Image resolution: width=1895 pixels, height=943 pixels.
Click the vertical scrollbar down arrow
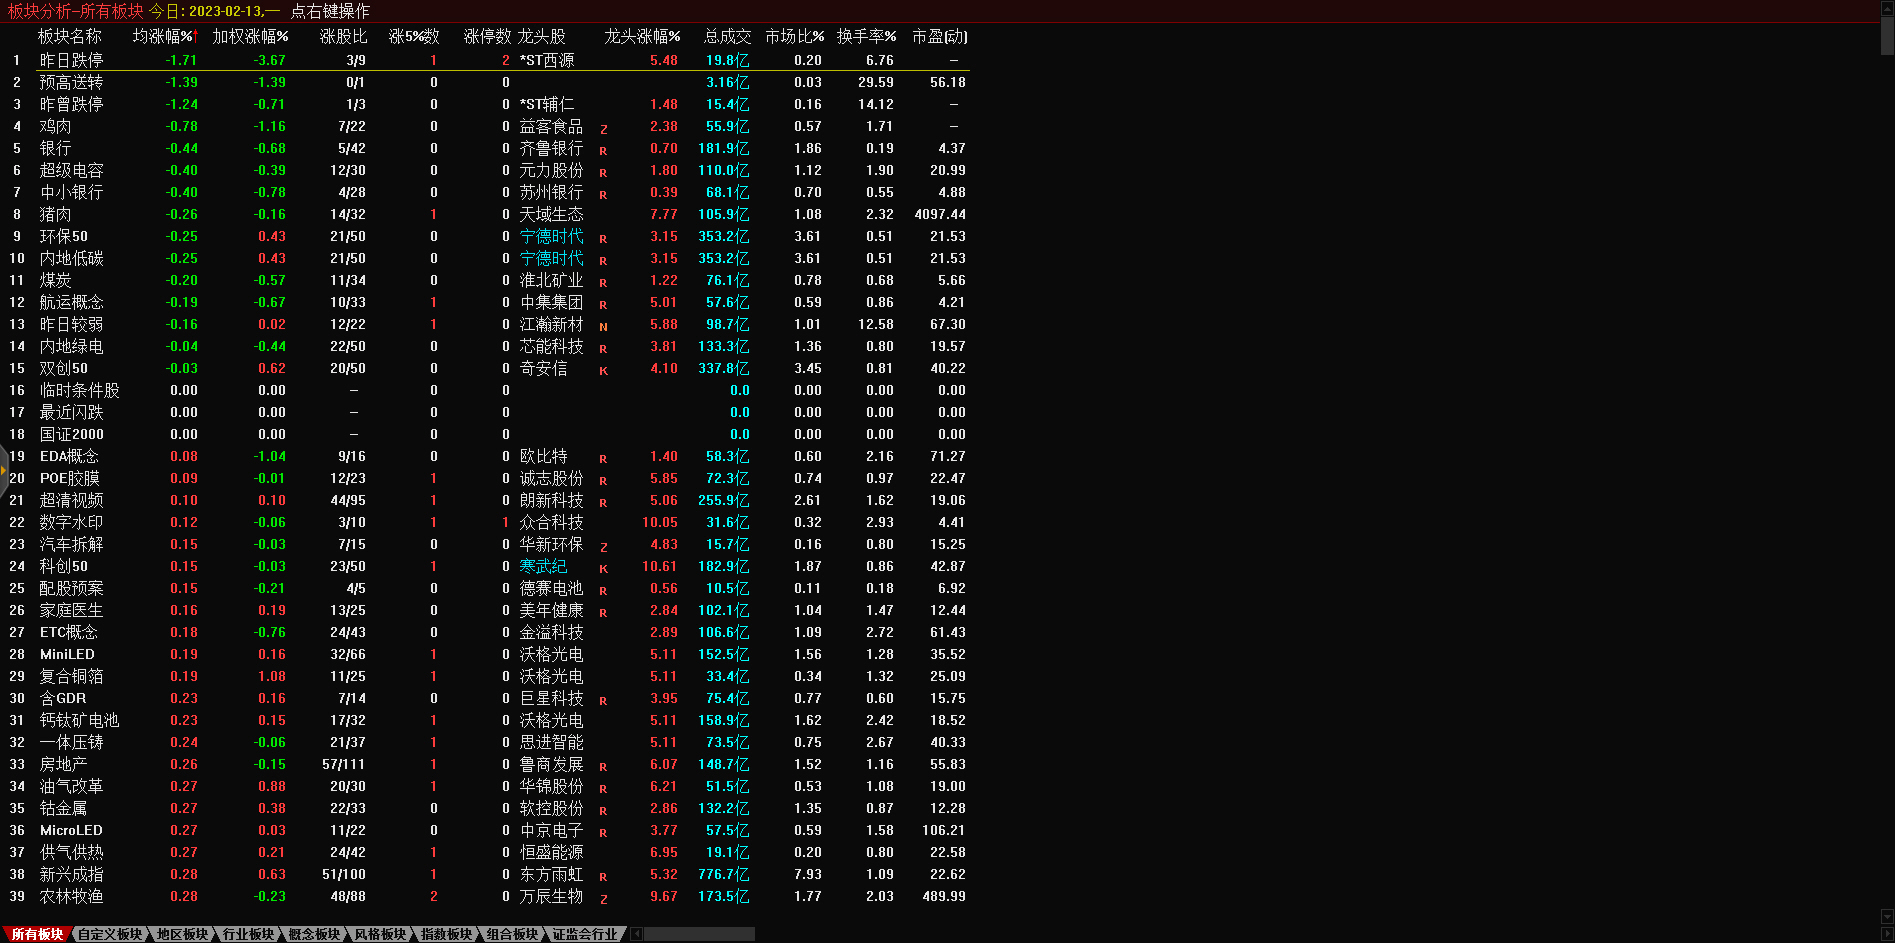[1887, 917]
